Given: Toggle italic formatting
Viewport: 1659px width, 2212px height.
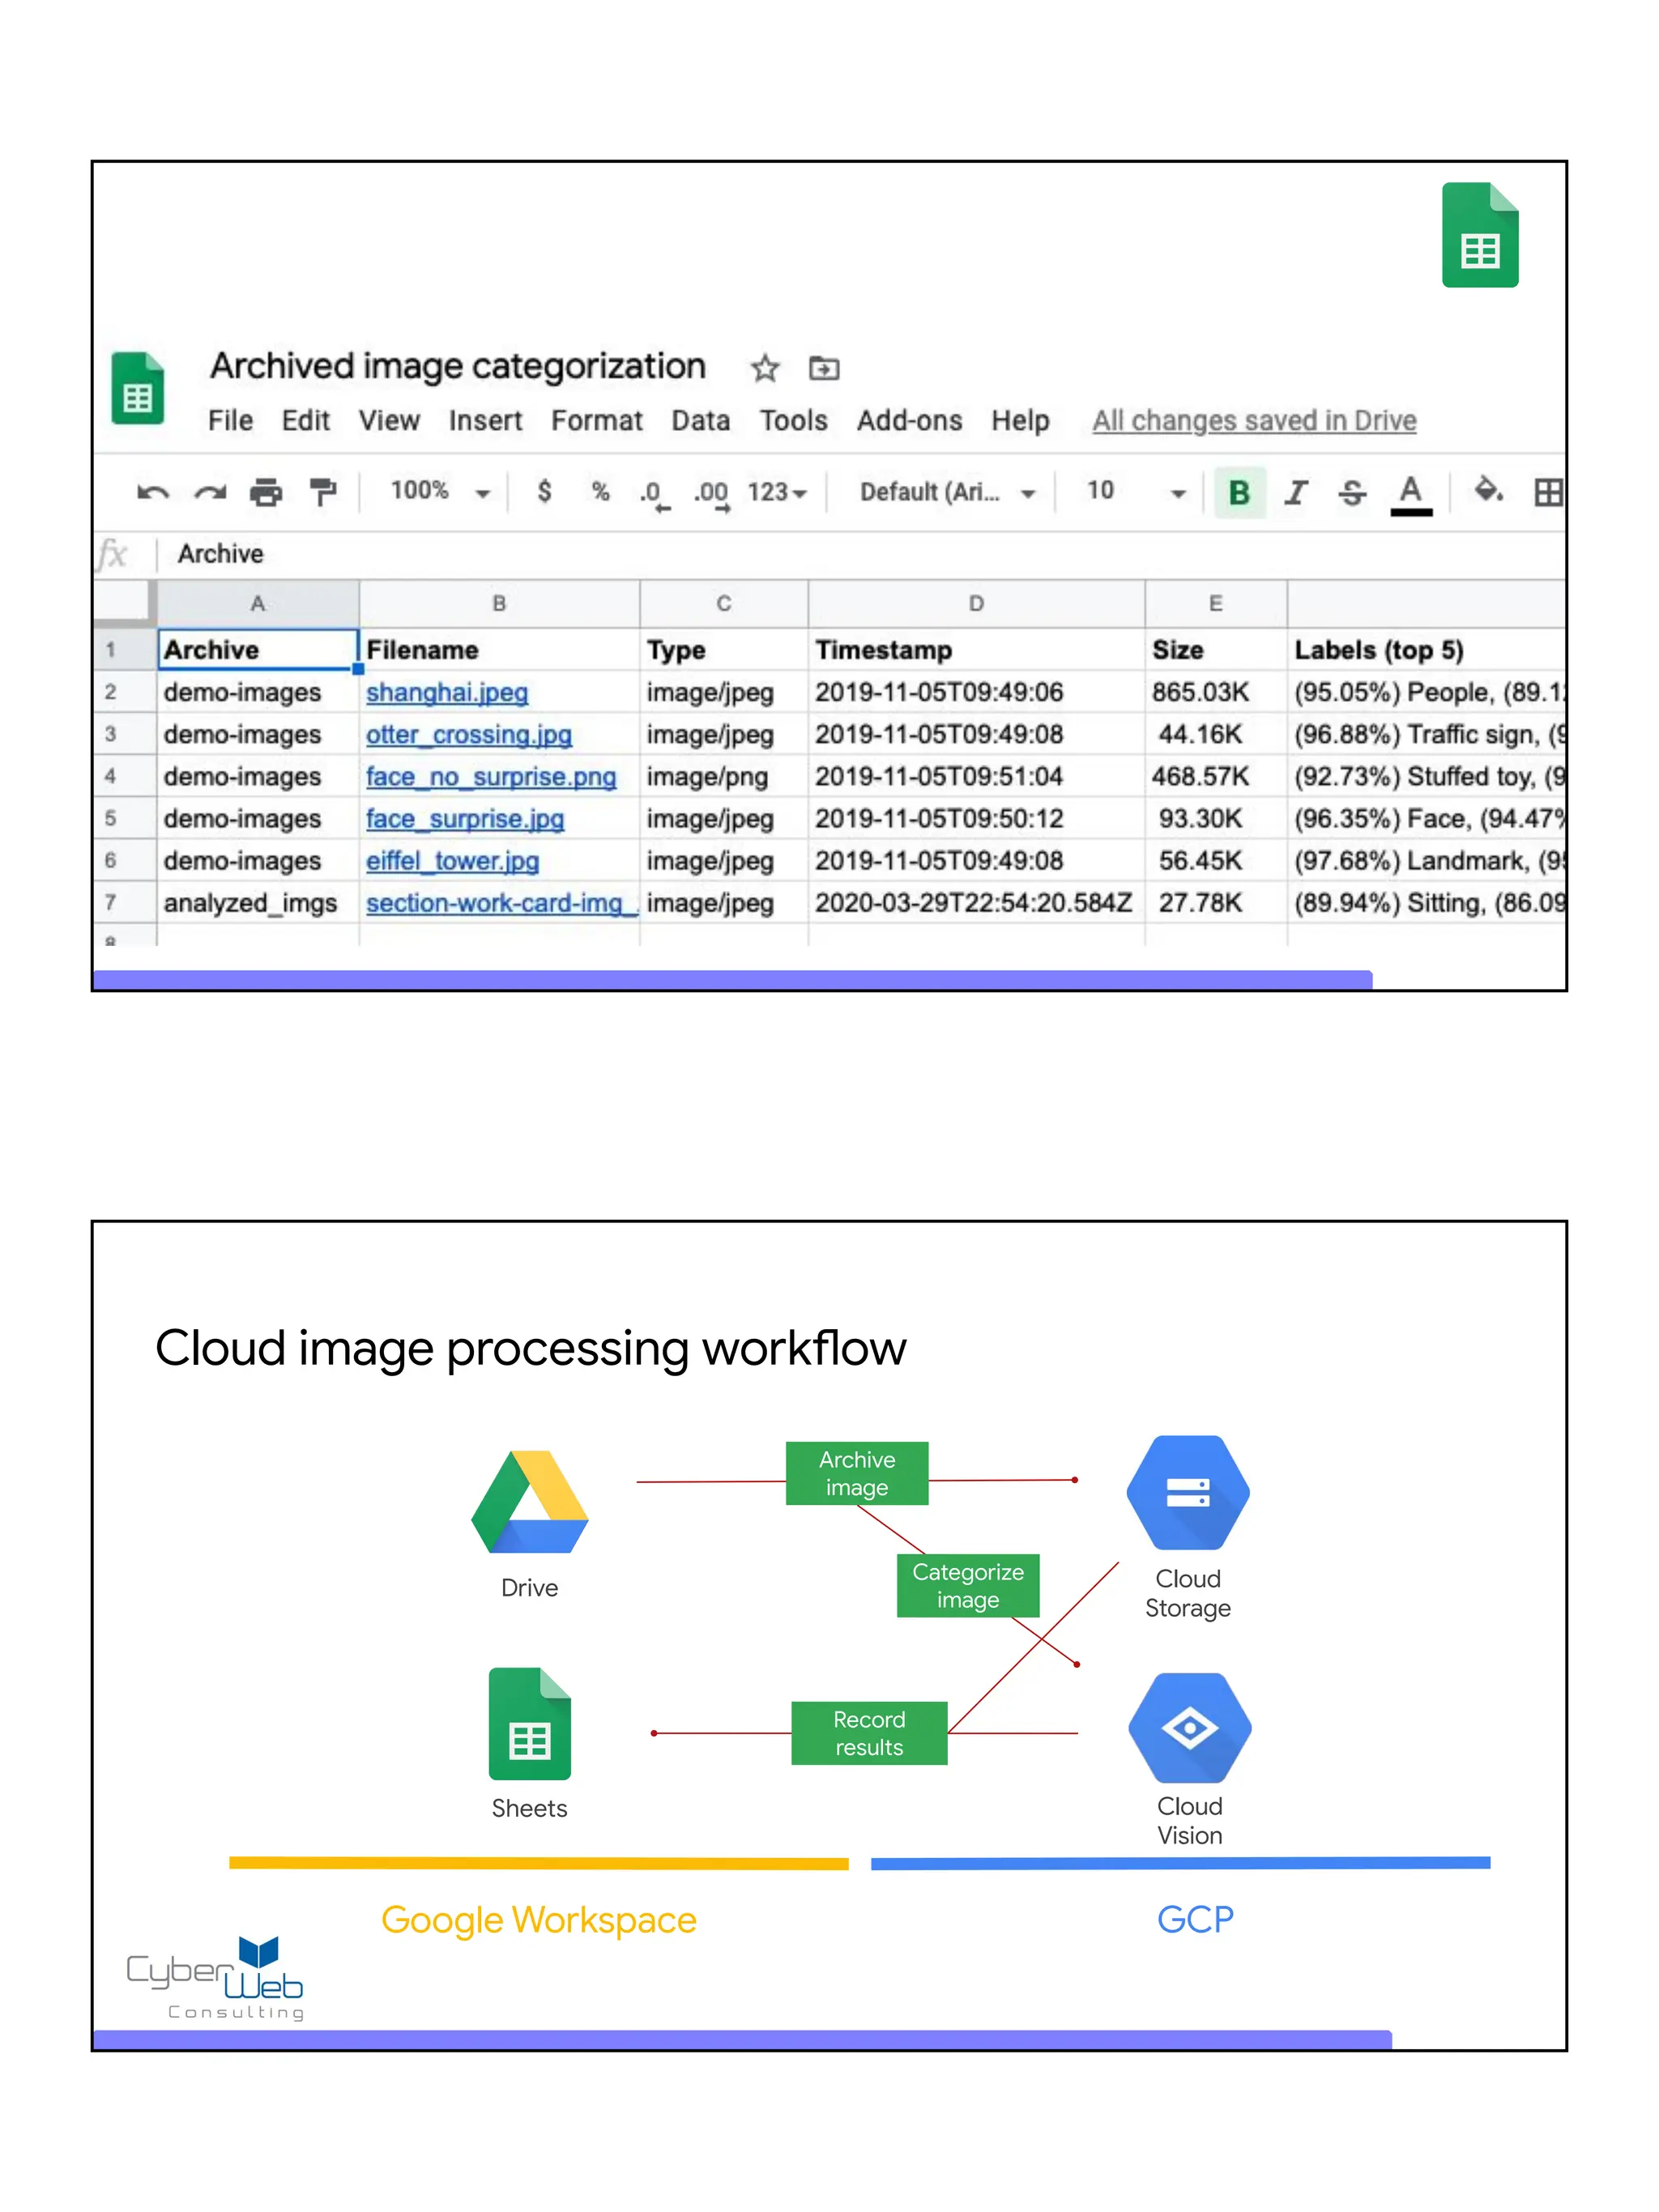Looking at the screenshot, I should pos(1296,492).
